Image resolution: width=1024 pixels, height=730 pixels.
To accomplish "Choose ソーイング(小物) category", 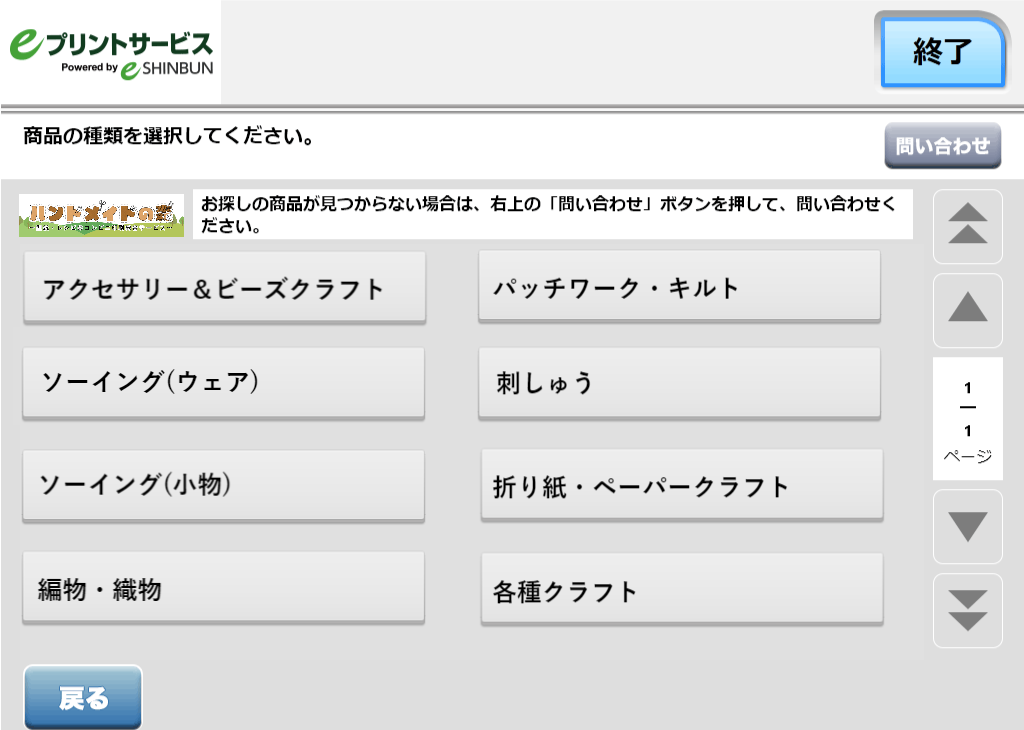I will pyautogui.click(x=223, y=485).
